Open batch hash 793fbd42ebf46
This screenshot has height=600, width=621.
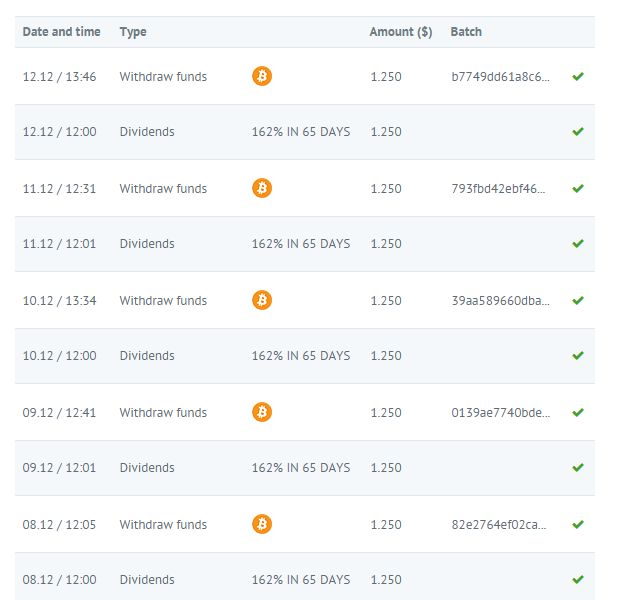point(499,189)
